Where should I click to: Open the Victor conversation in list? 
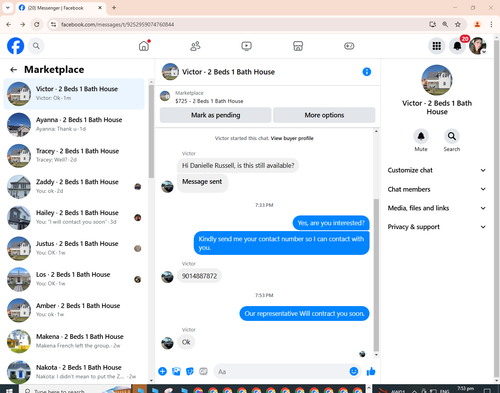click(74, 94)
